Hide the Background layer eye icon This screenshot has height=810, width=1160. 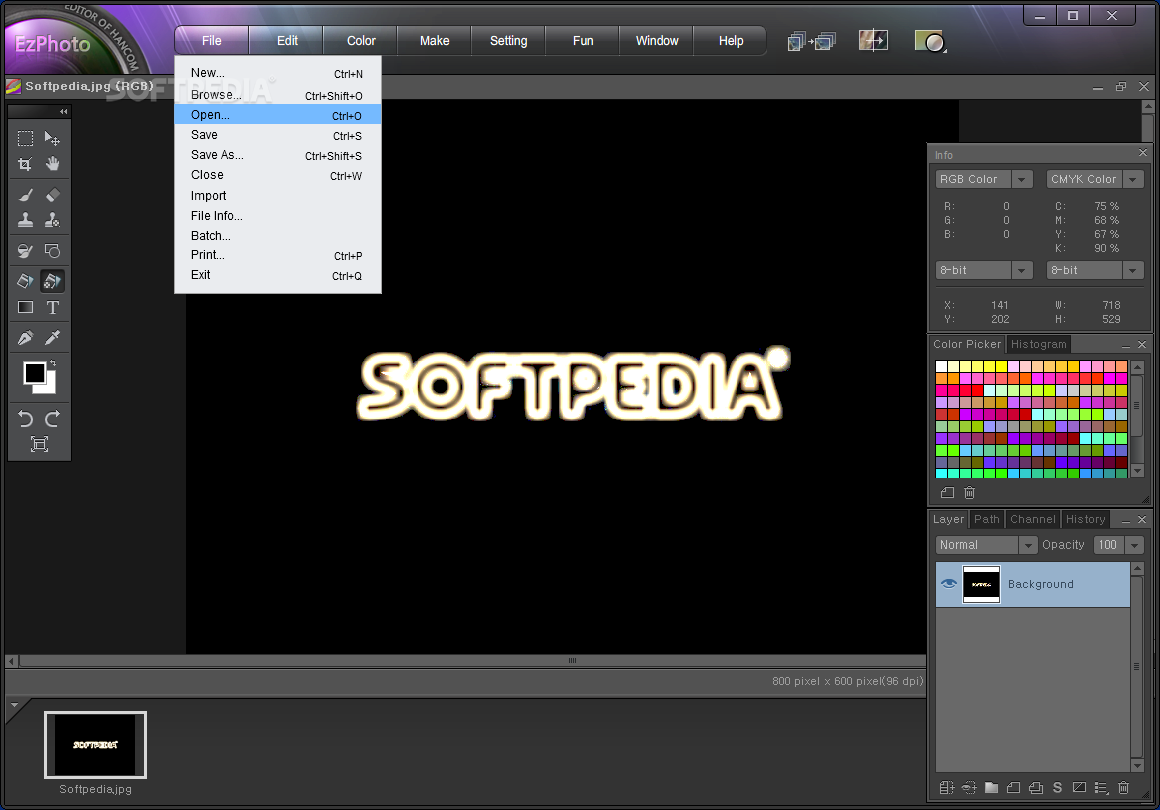948,584
